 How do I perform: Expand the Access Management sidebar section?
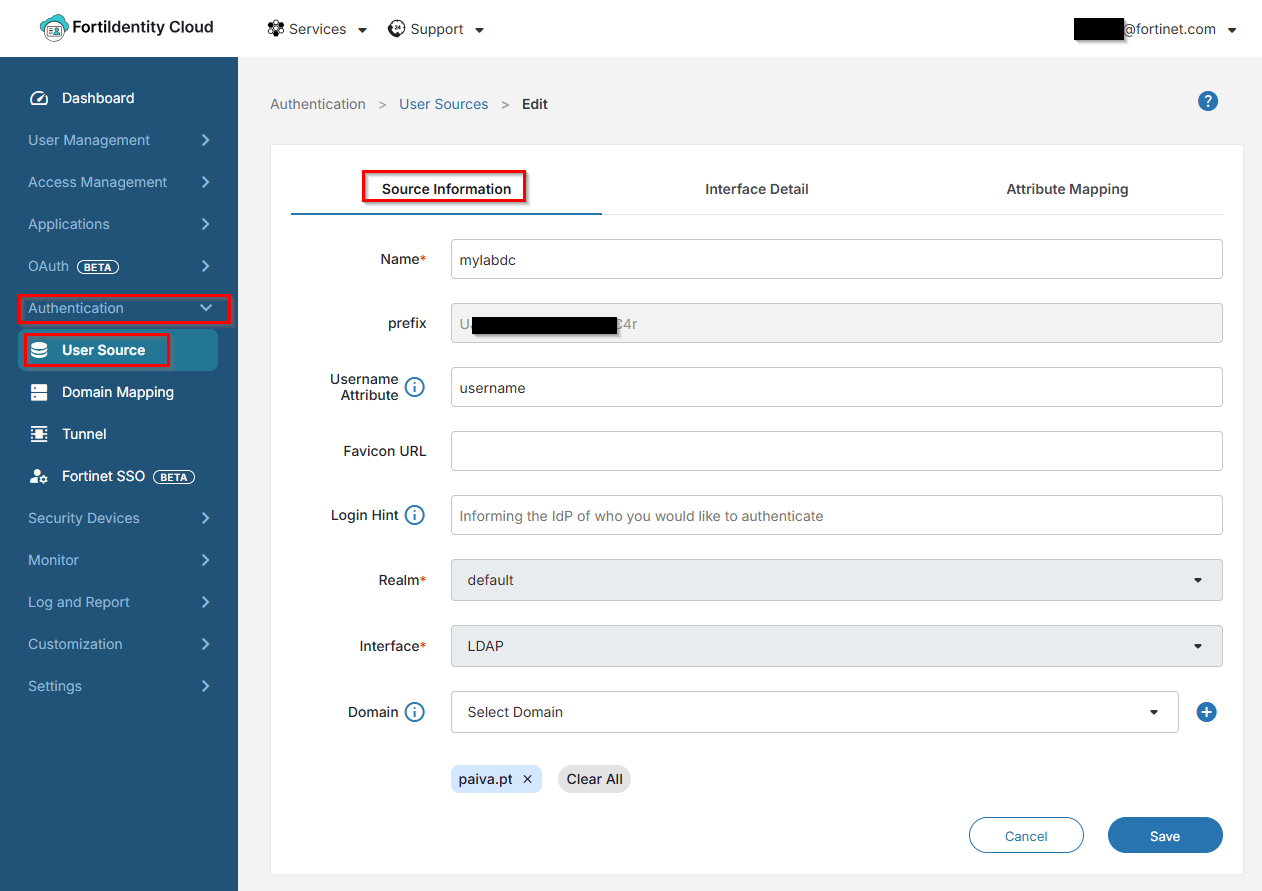tap(119, 182)
